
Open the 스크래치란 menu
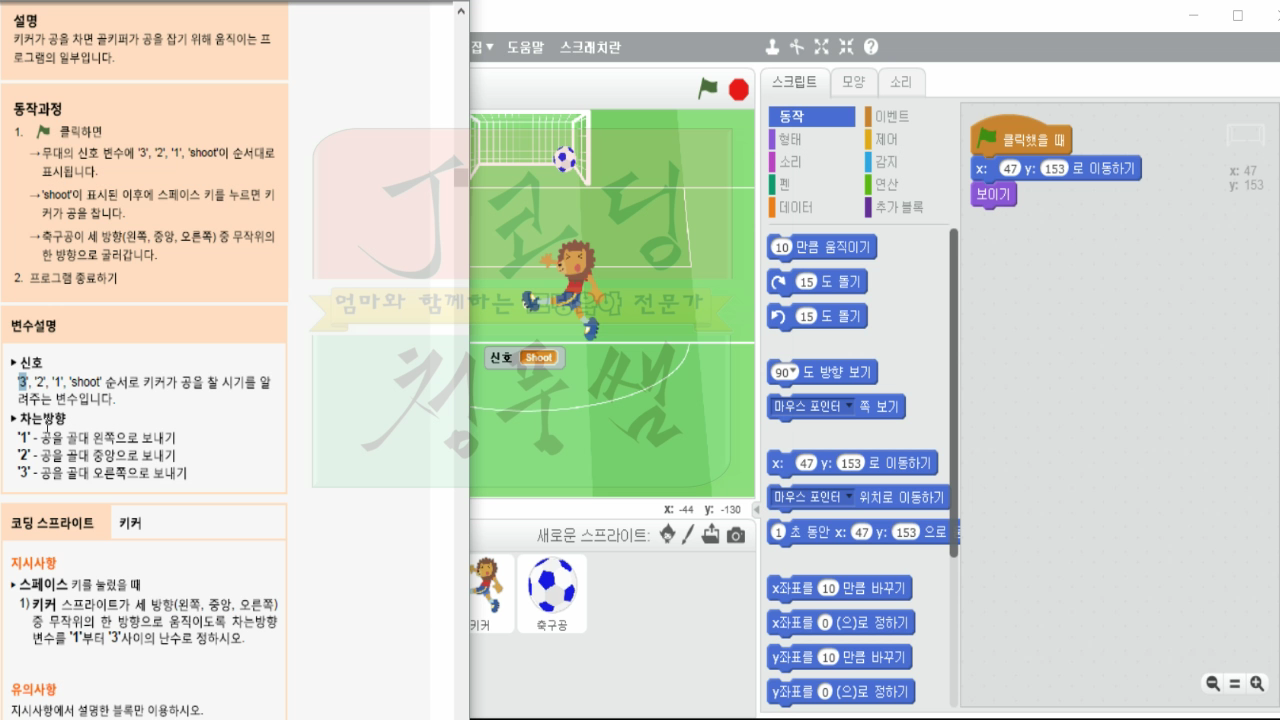[x=590, y=47]
